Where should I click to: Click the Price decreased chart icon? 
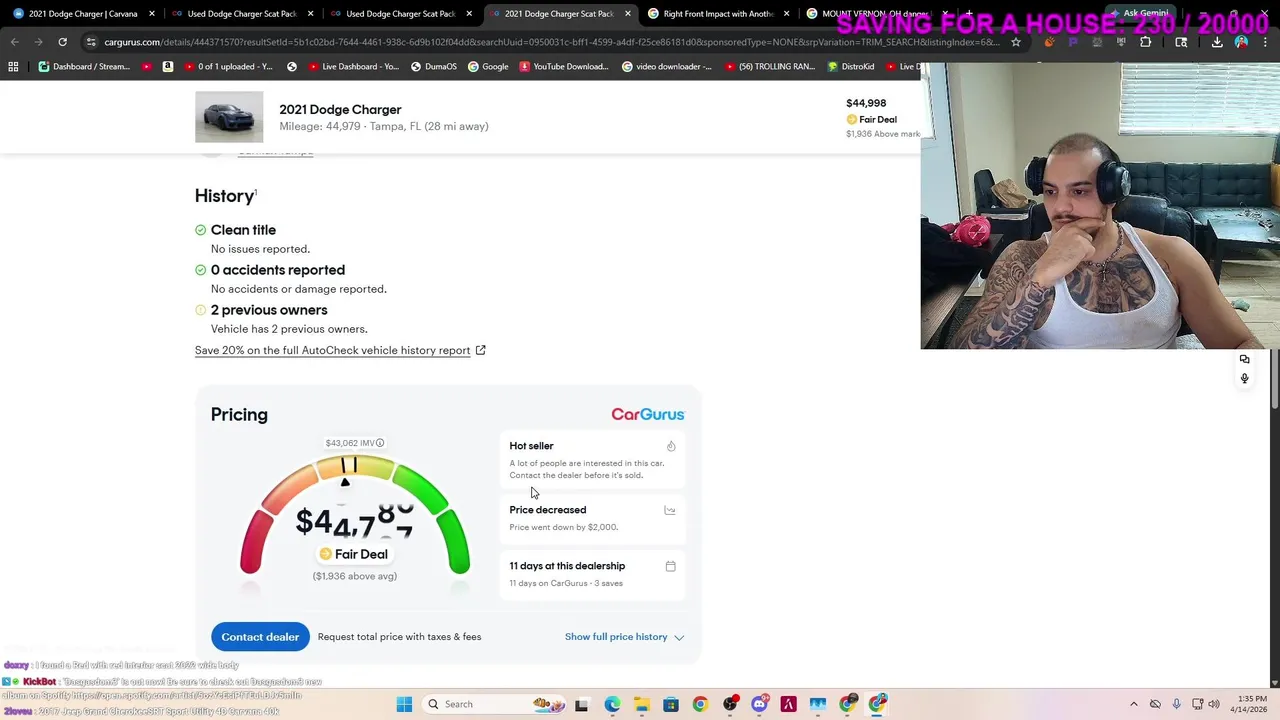click(x=670, y=510)
